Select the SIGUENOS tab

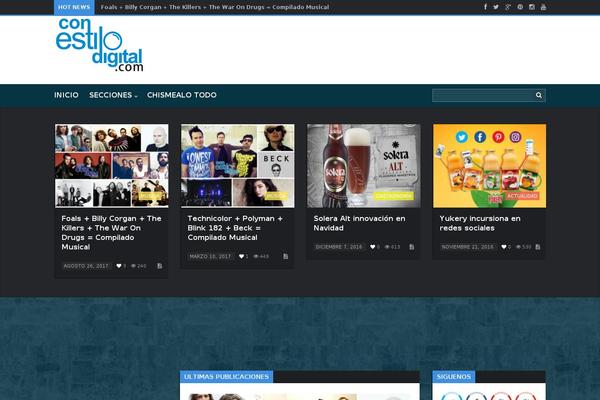(x=453, y=377)
